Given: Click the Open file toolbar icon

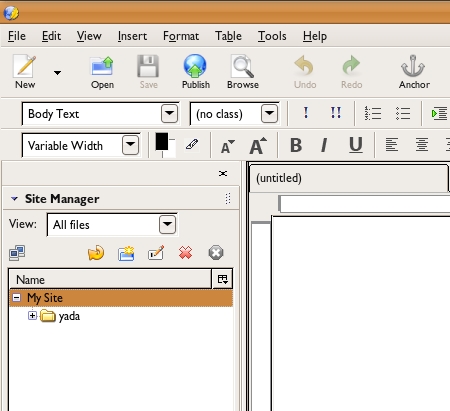Looking at the screenshot, I should pyautogui.click(x=102, y=72).
